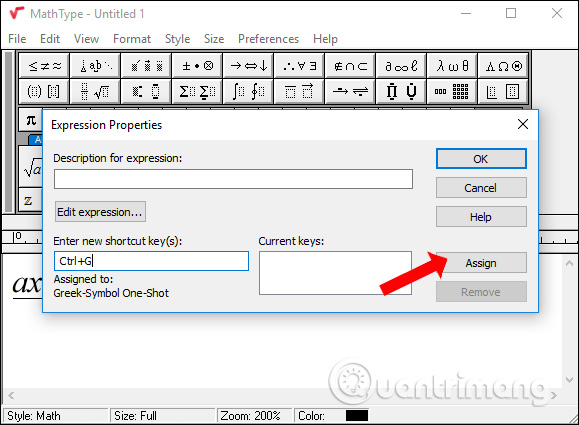Open the miscellaneous symbols palette (∂∞ℓ)

point(401,66)
